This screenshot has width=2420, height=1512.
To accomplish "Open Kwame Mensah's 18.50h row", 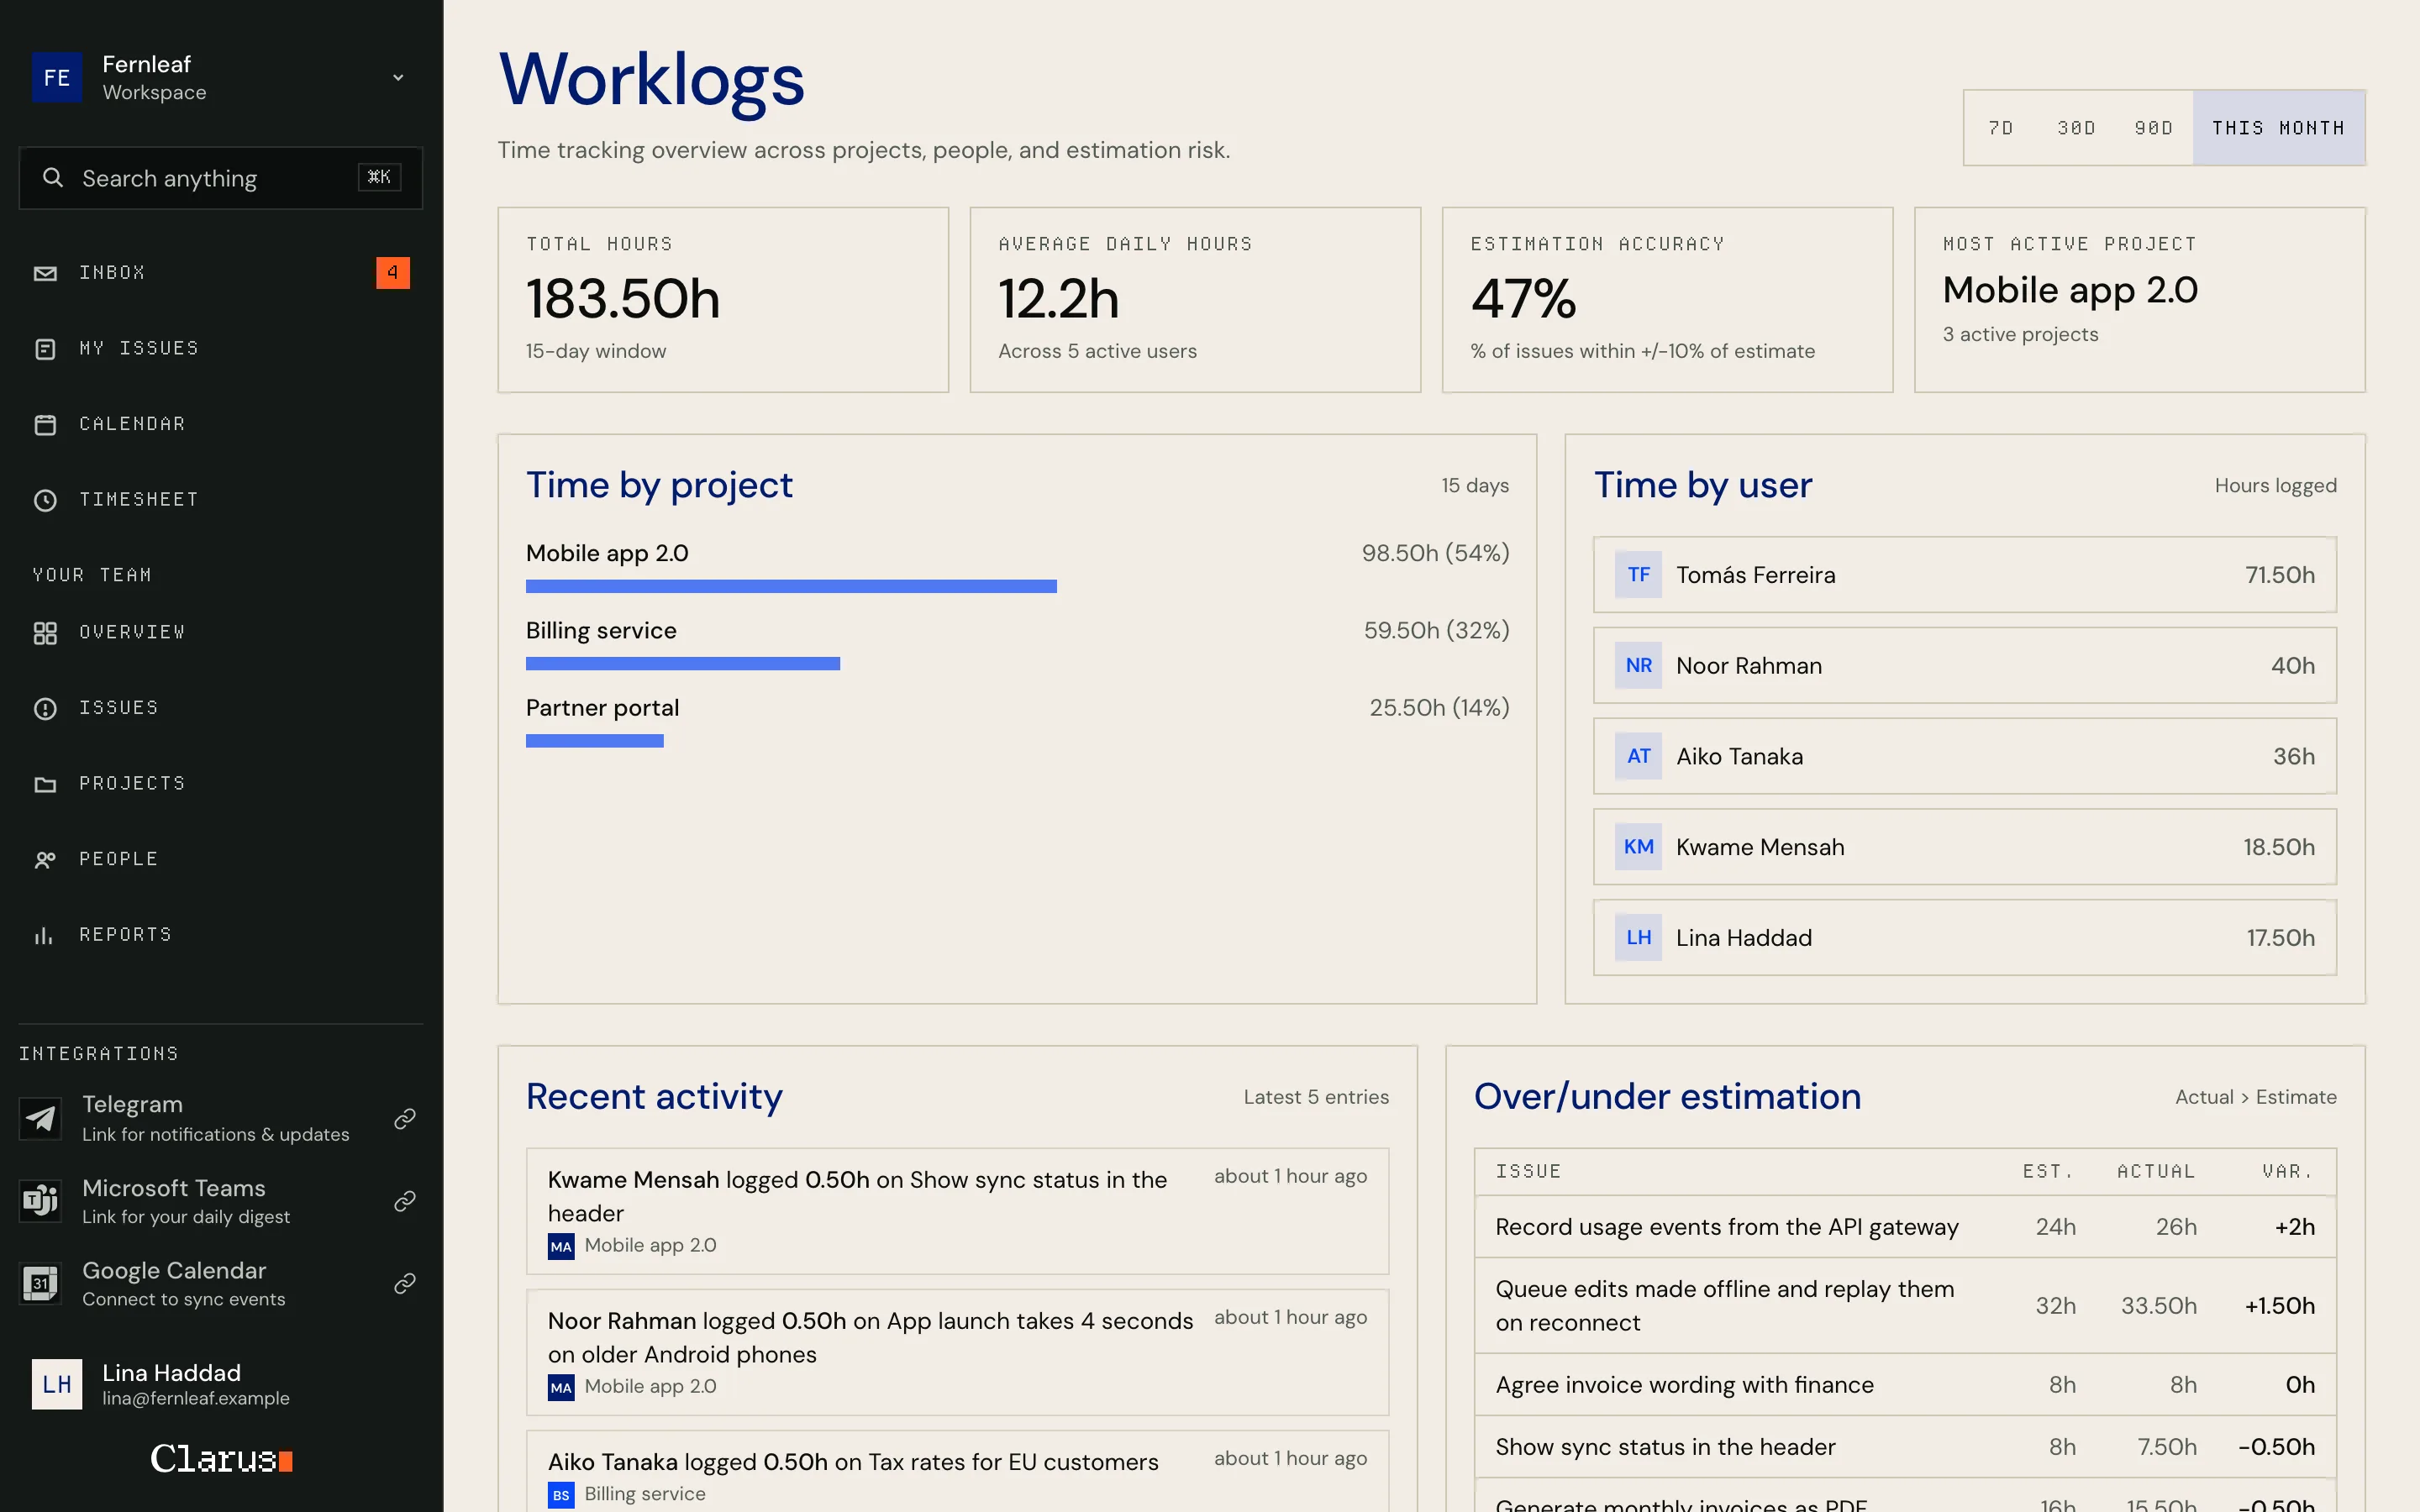I will click(x=1965, y=847).
